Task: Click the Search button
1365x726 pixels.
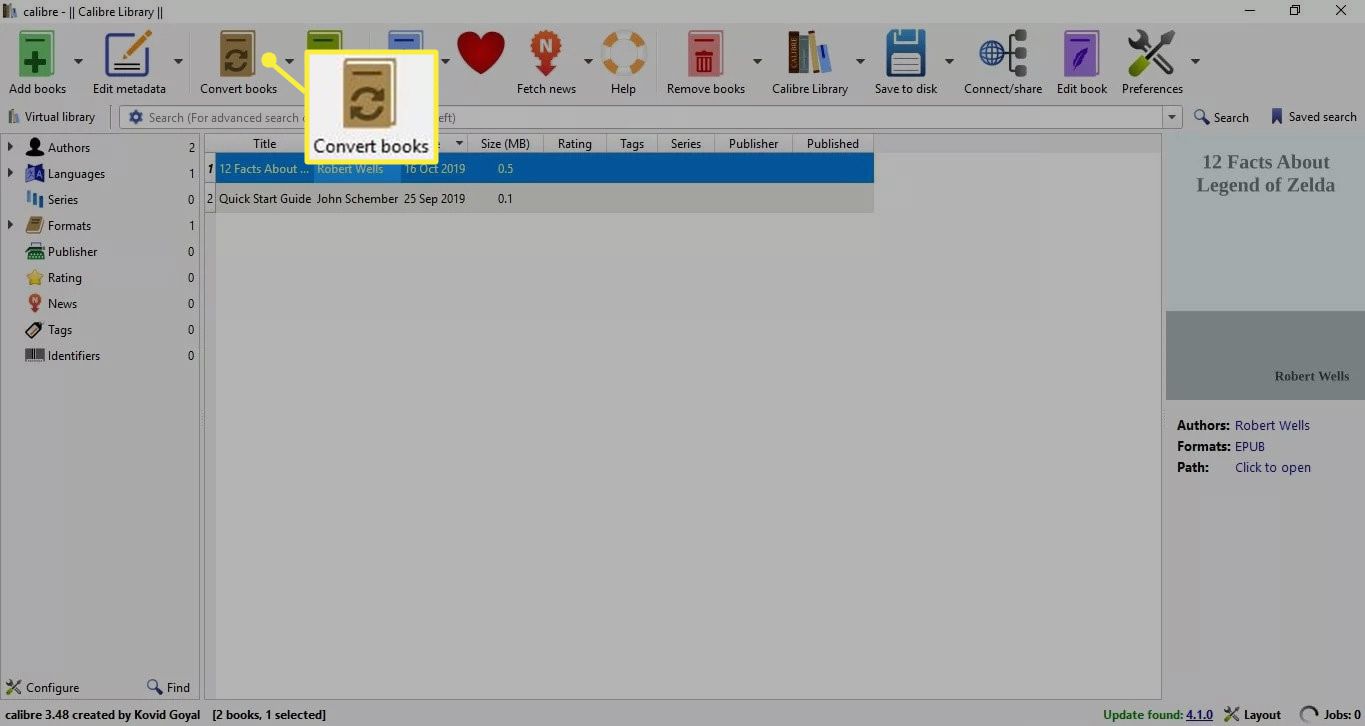Action: [x=1221, y=117]
